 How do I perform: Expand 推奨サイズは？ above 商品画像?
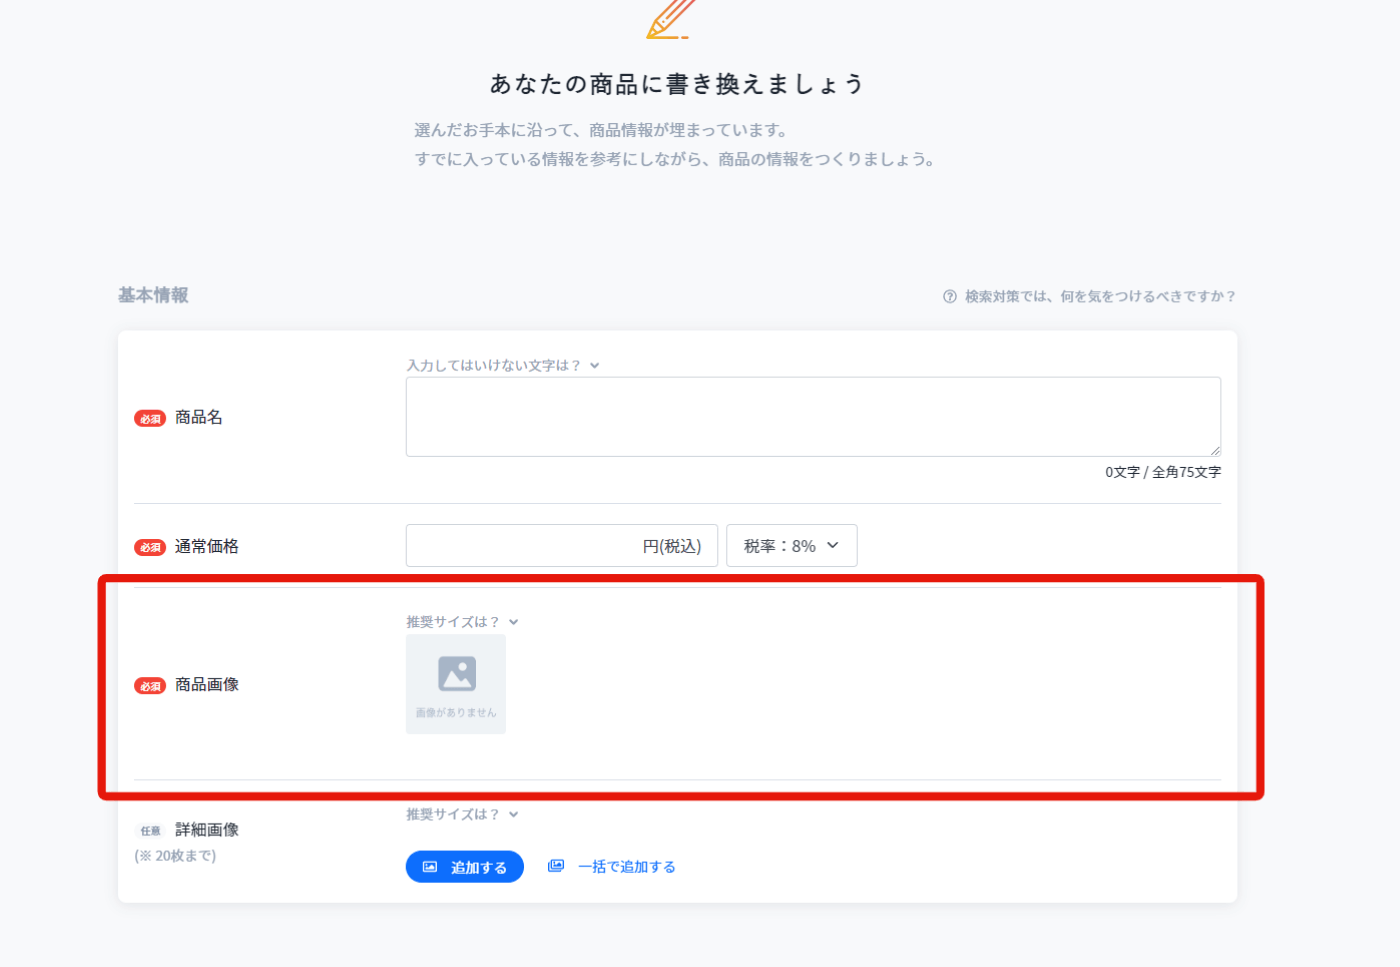(462, 622)
